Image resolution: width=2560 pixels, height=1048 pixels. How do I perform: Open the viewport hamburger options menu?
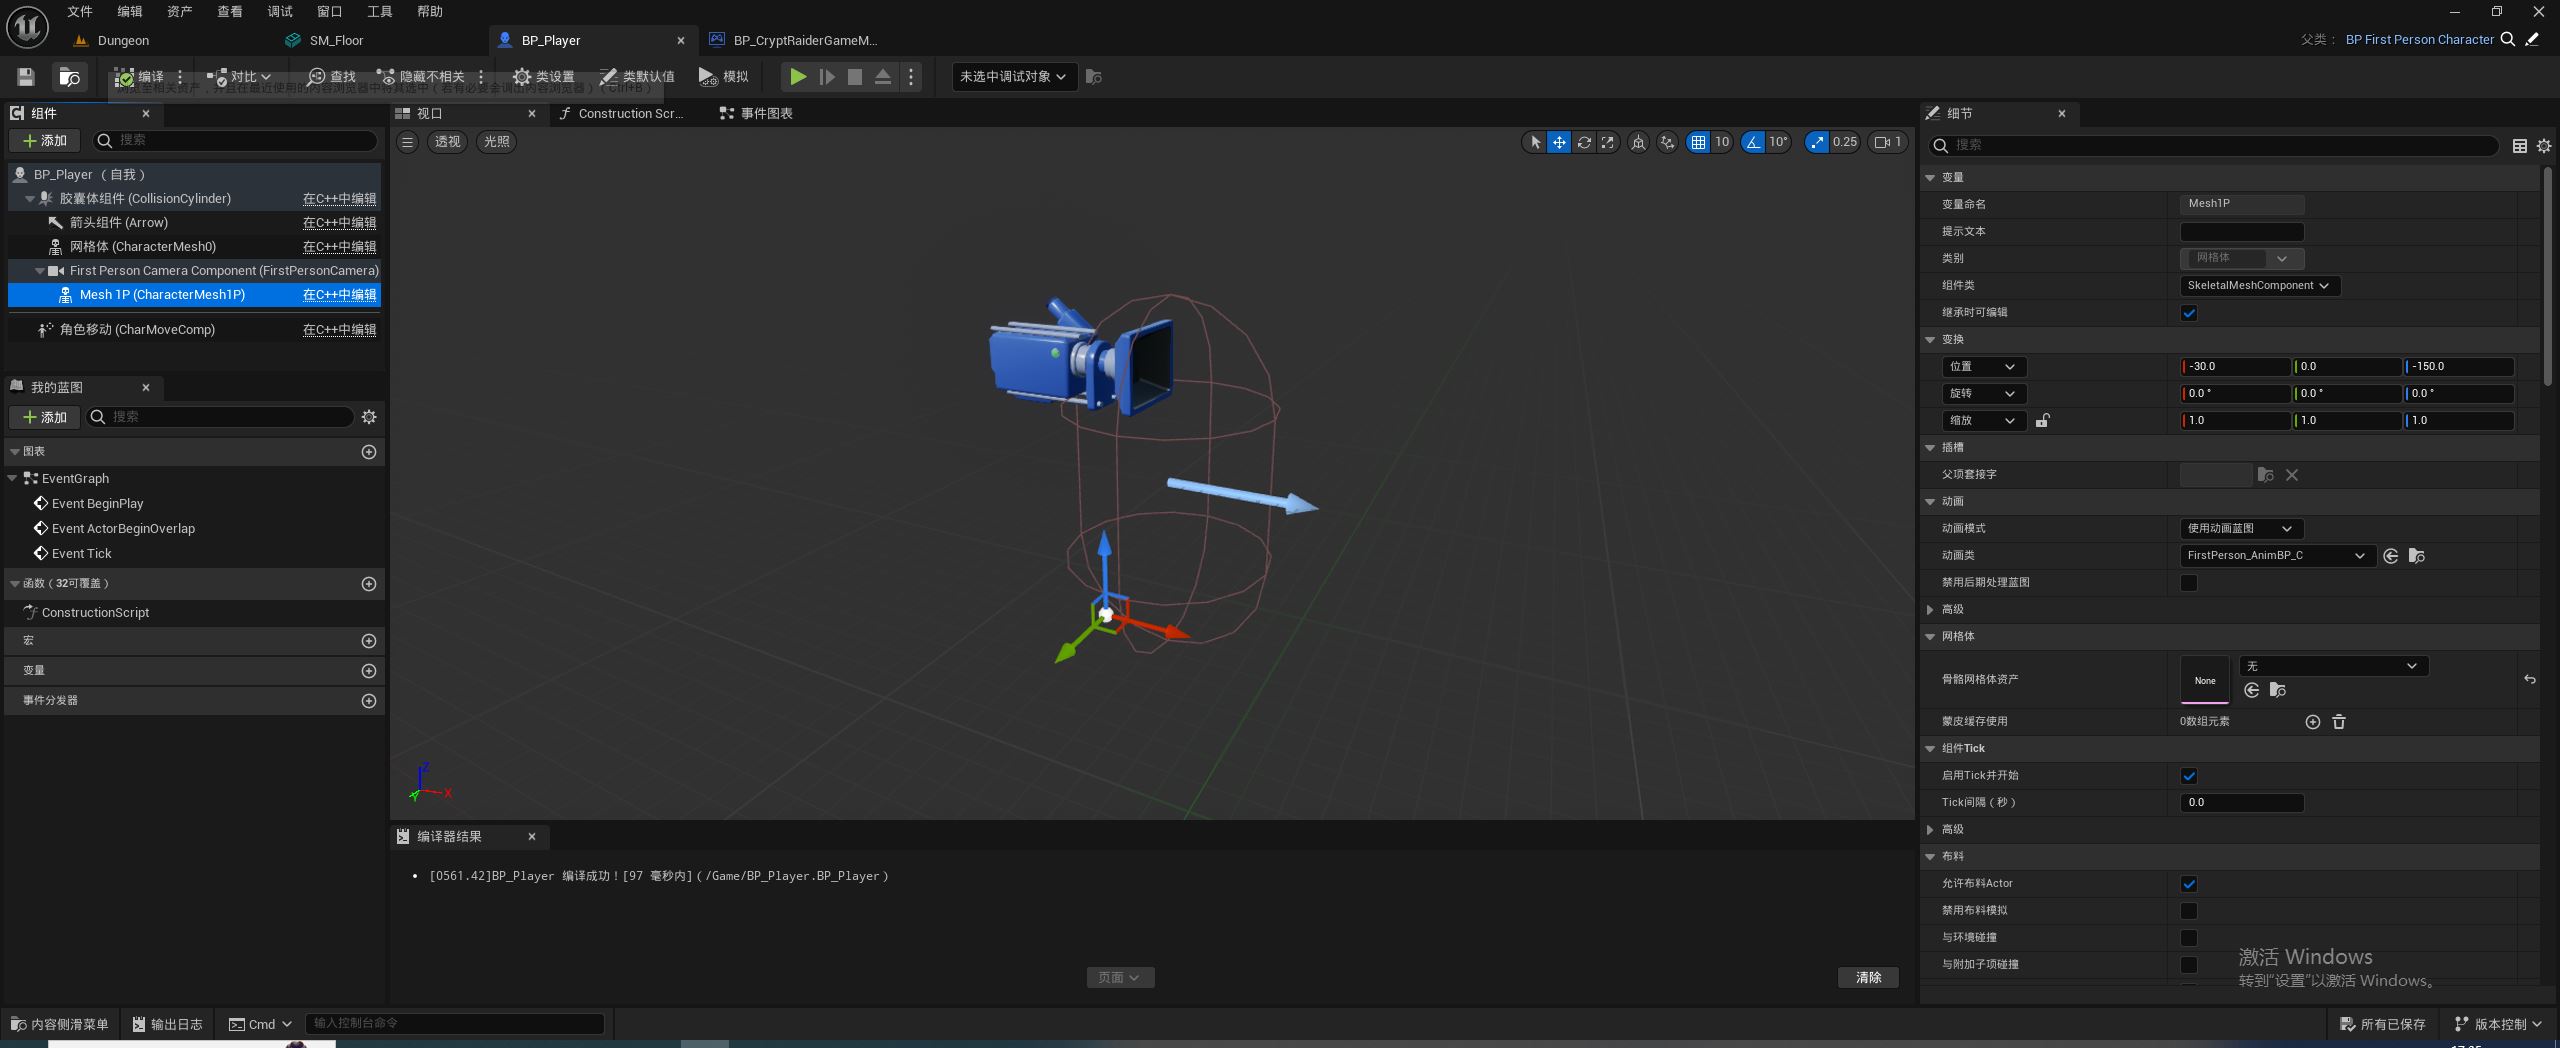407,142
